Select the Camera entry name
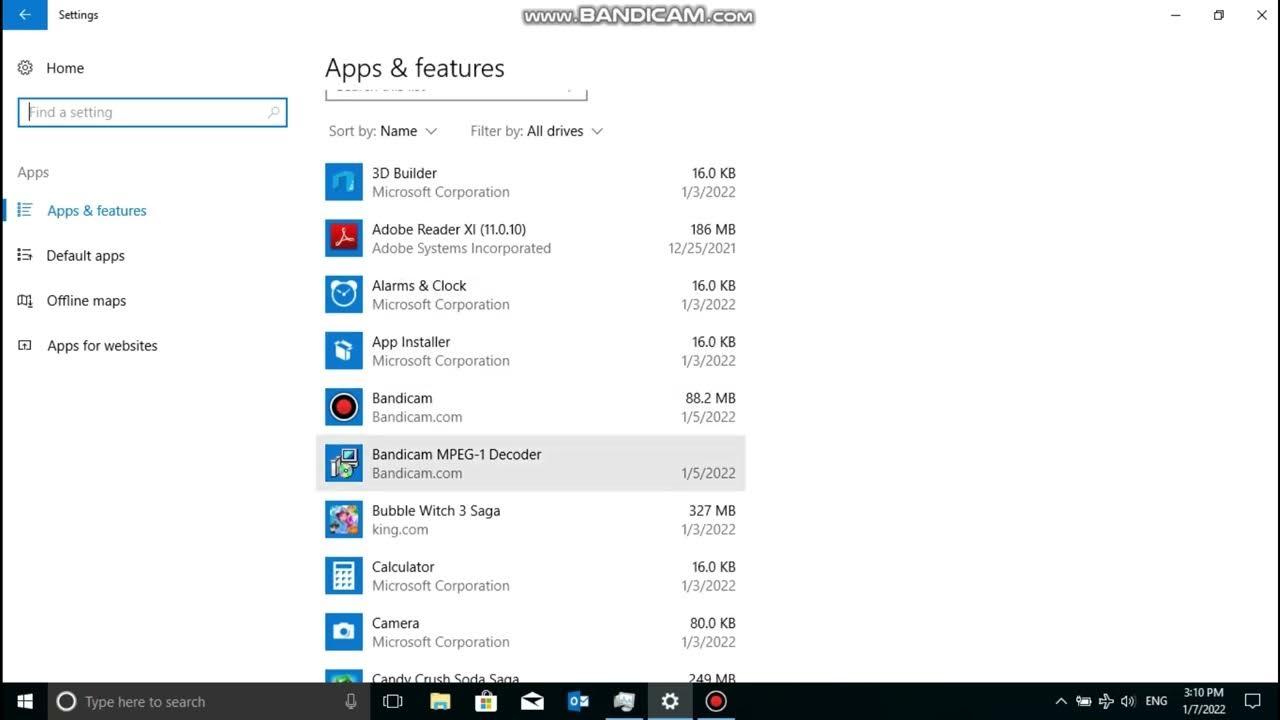 pyautogui.click(x=395, y=622)
